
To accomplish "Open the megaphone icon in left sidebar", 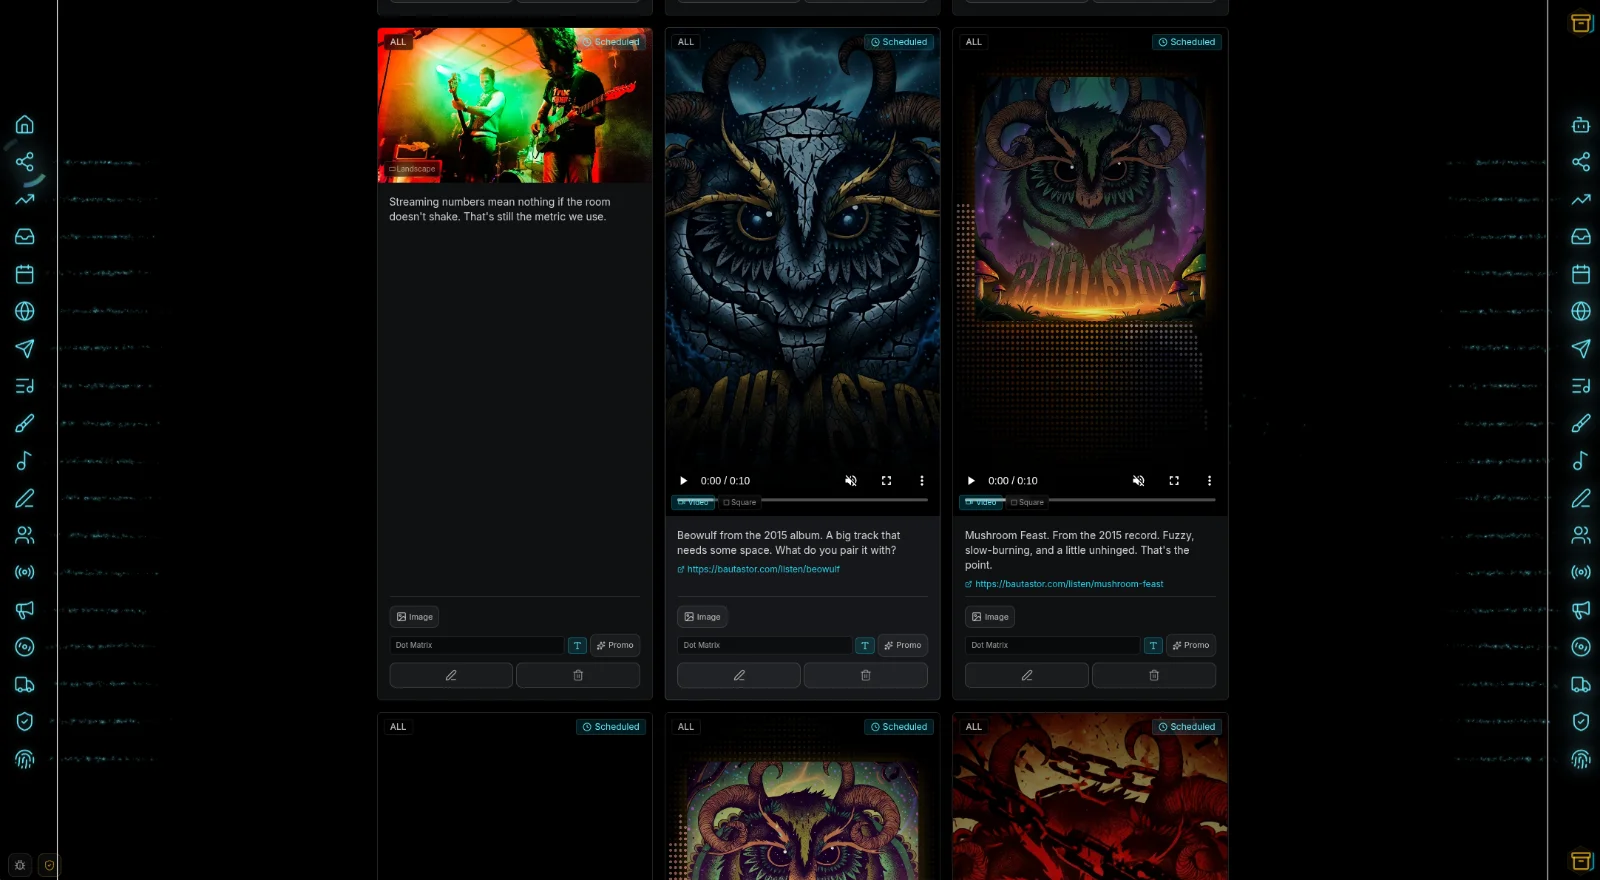I will tap(25, 610).
